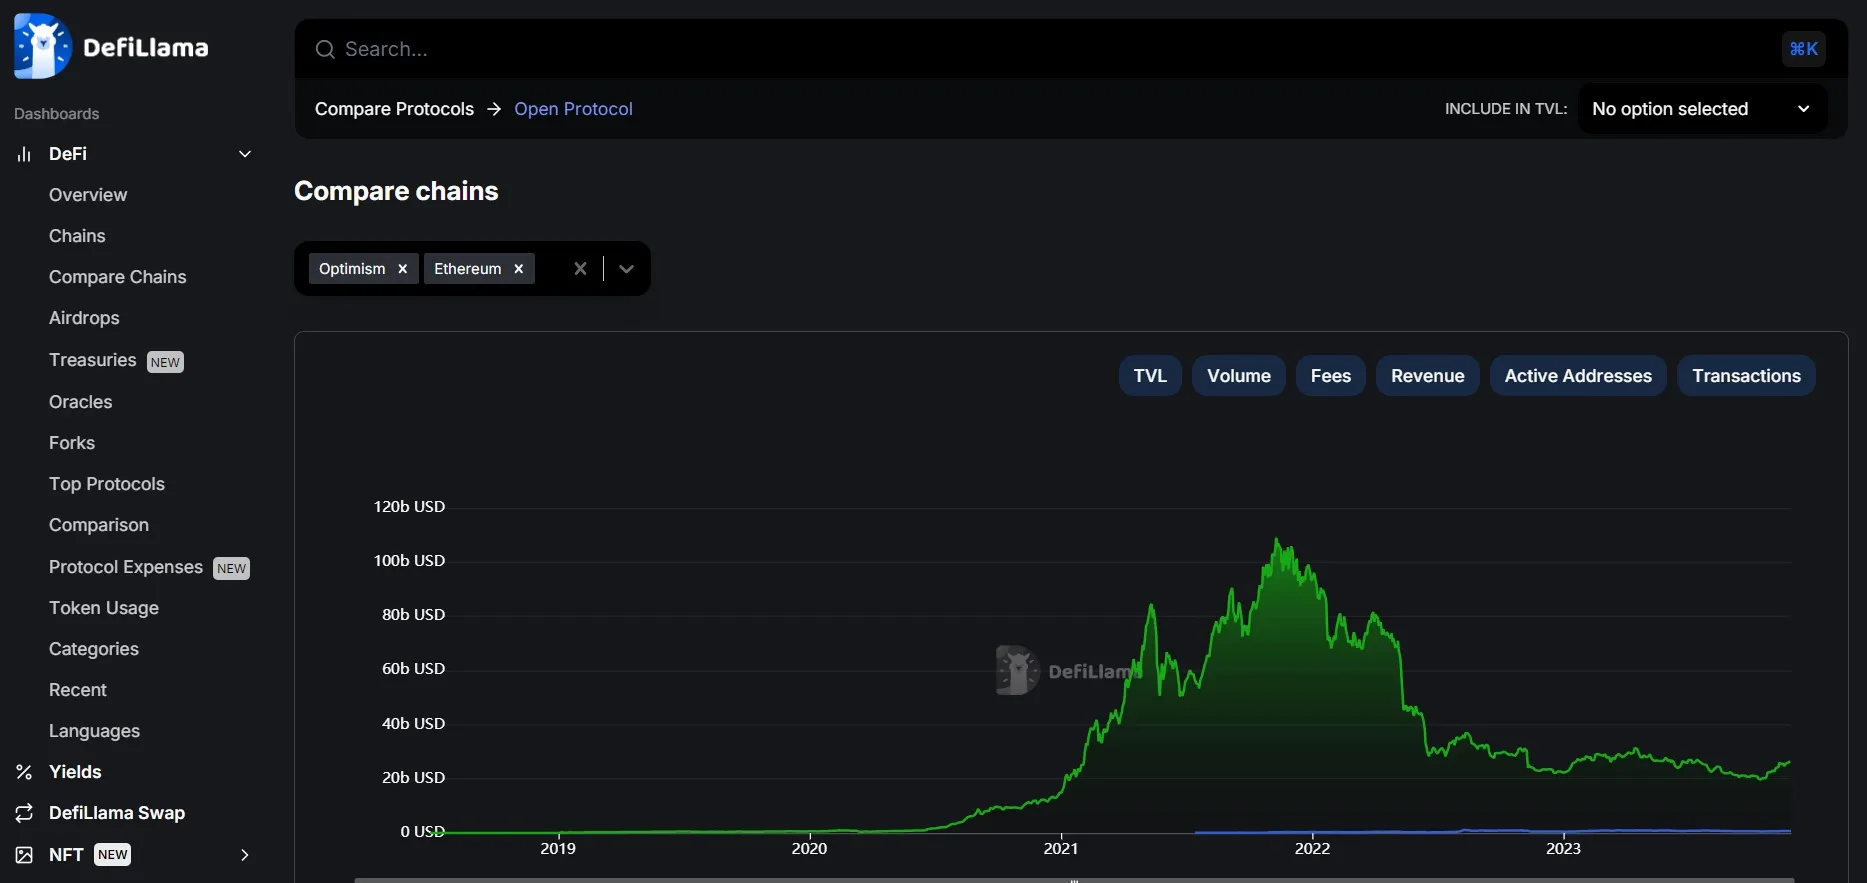Click the DefiLlama logo
The image size is (1867, 883).
point(111,46)
